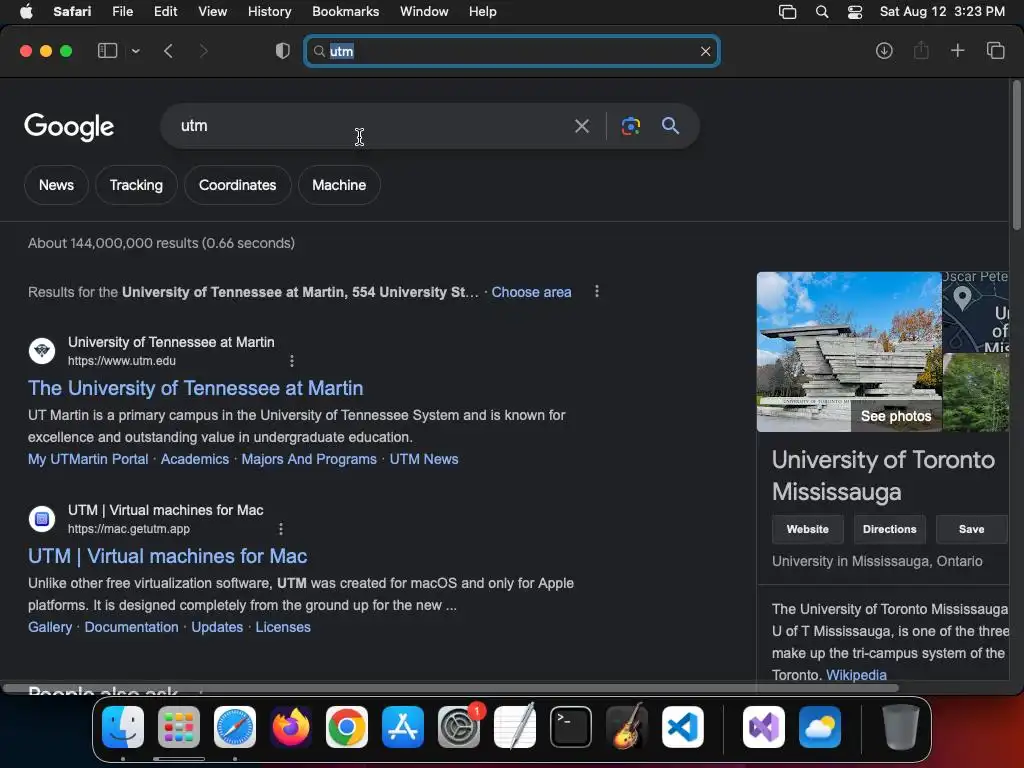Open the Edit menu
Screen dimensions: 1024x768
click(x=165, y=11)
